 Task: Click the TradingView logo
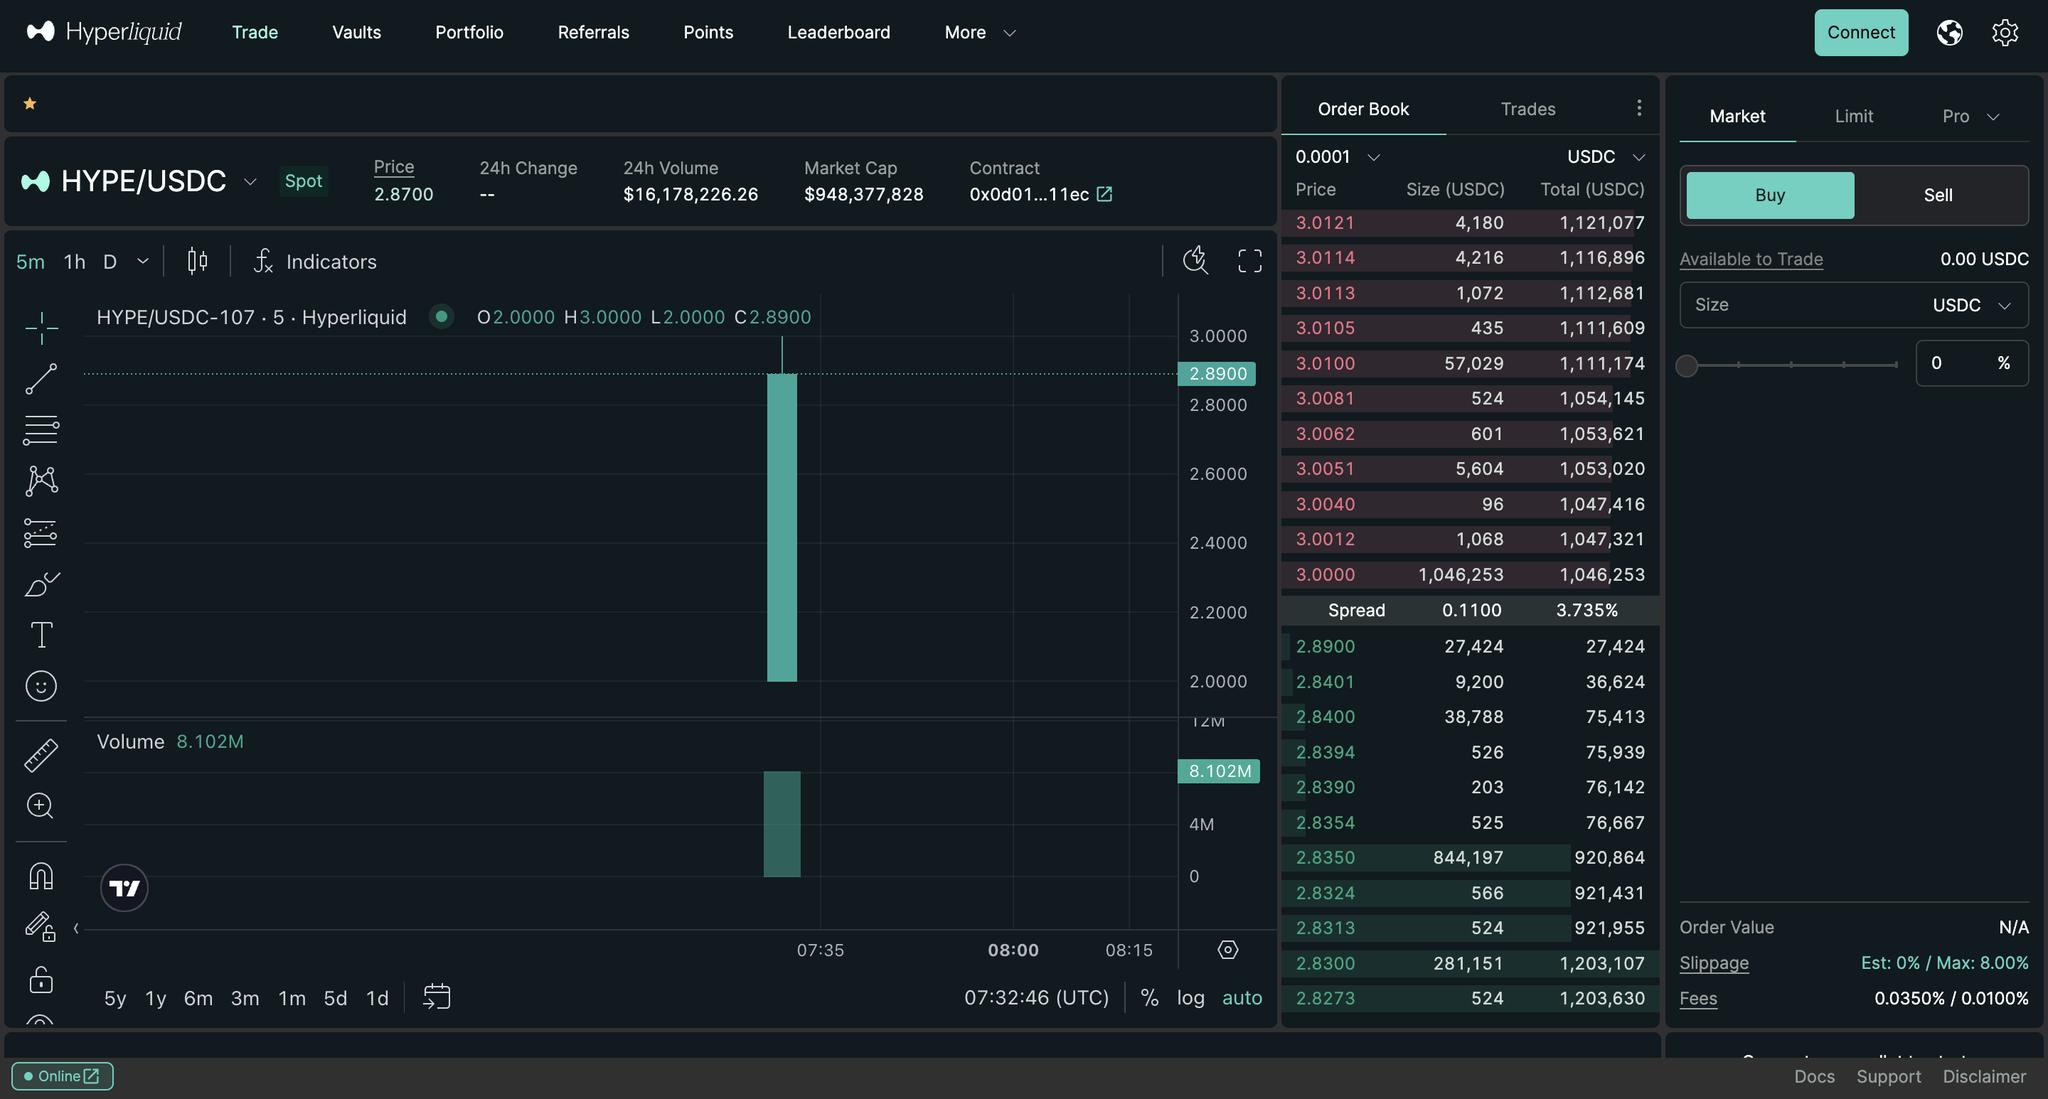pos(125,888)
